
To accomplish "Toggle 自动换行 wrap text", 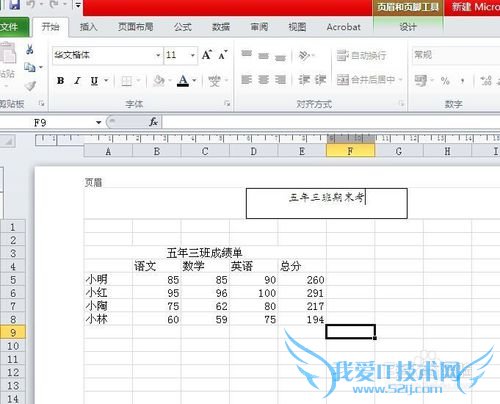I will (361, 55).
